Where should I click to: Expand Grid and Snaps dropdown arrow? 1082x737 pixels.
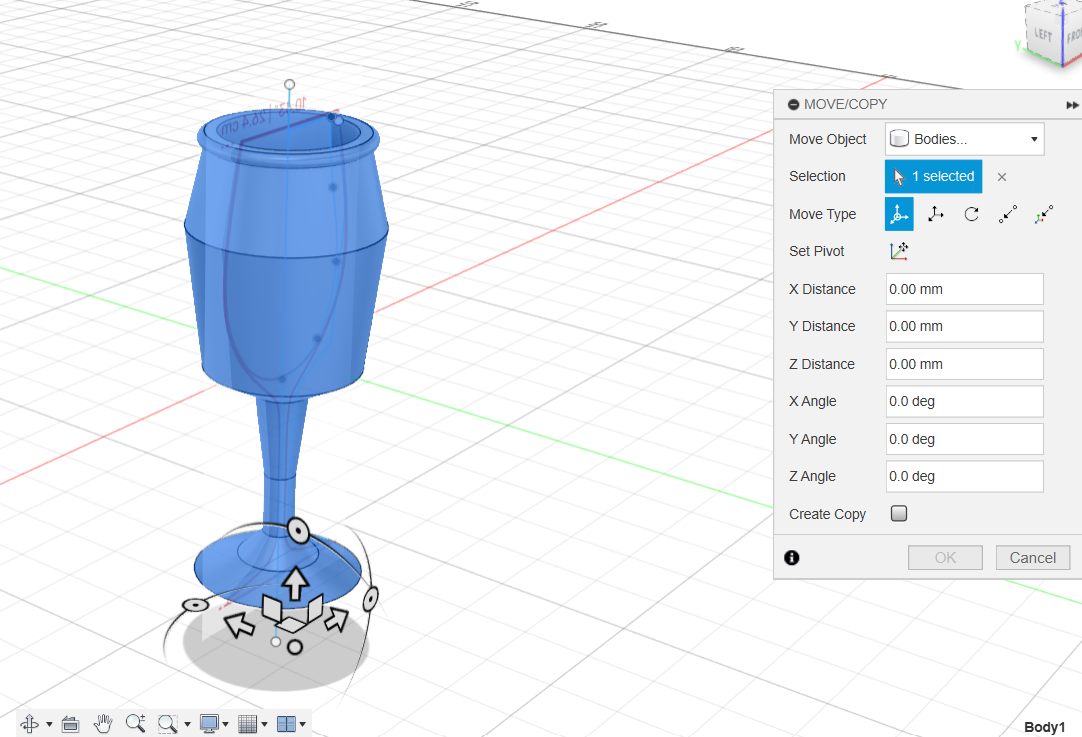point(264,724)
